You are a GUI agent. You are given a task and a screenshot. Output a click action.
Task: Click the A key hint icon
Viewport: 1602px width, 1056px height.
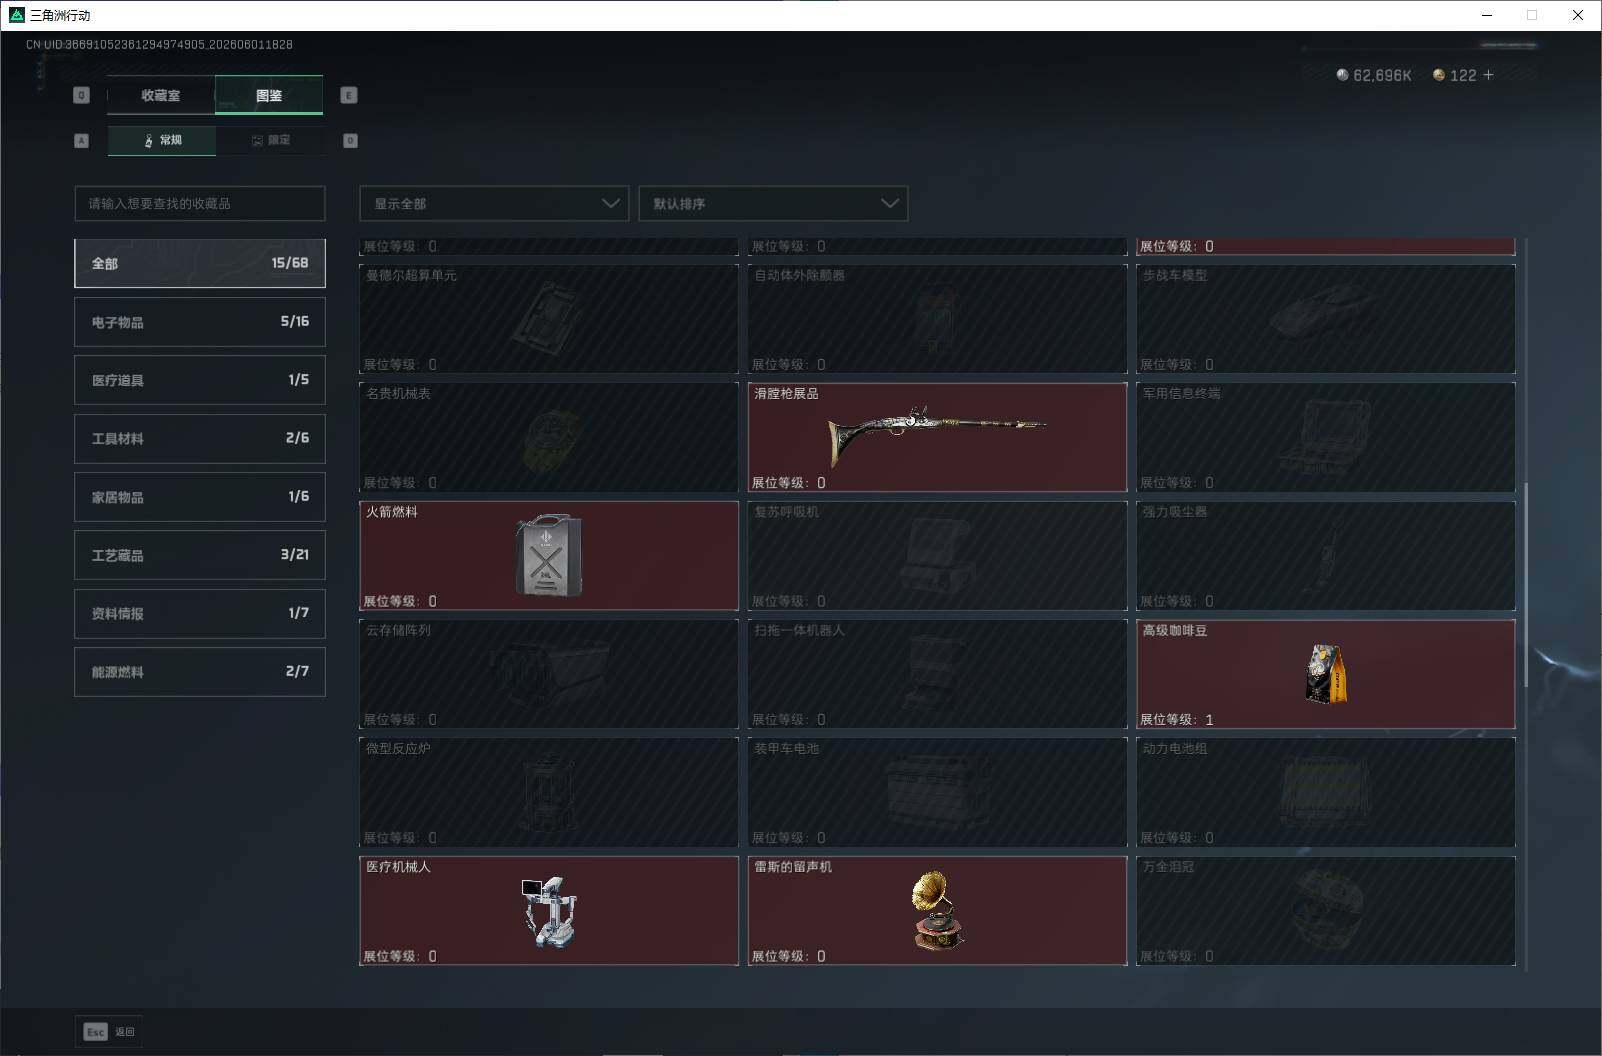82,140
